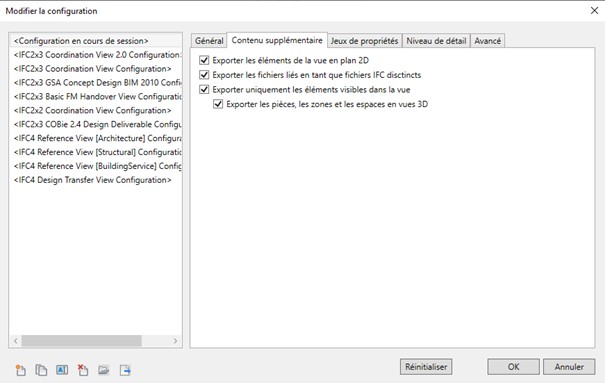Image resolution: width=605 pixels, height=383 pixels.
Task: Toggle Exporter les fichiers liés en tant que fichiers IFC
Action: [x=204, y=75]
